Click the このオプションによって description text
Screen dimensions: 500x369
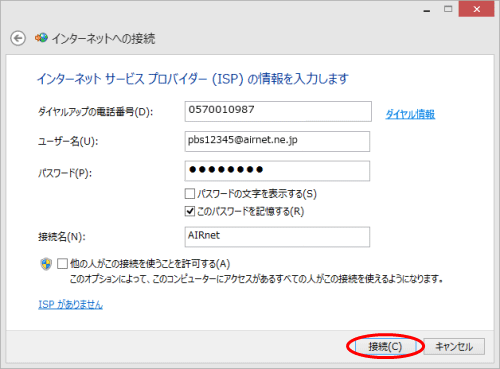coord(256,279)
